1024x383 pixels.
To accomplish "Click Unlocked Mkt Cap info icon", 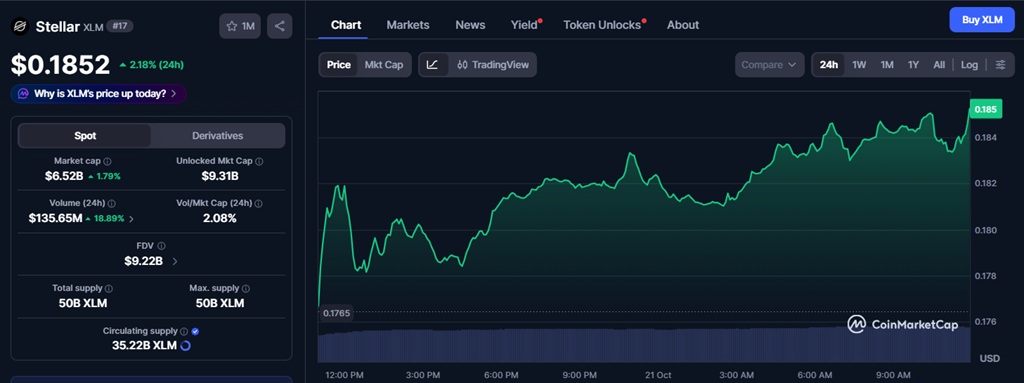I will [259, 161].
